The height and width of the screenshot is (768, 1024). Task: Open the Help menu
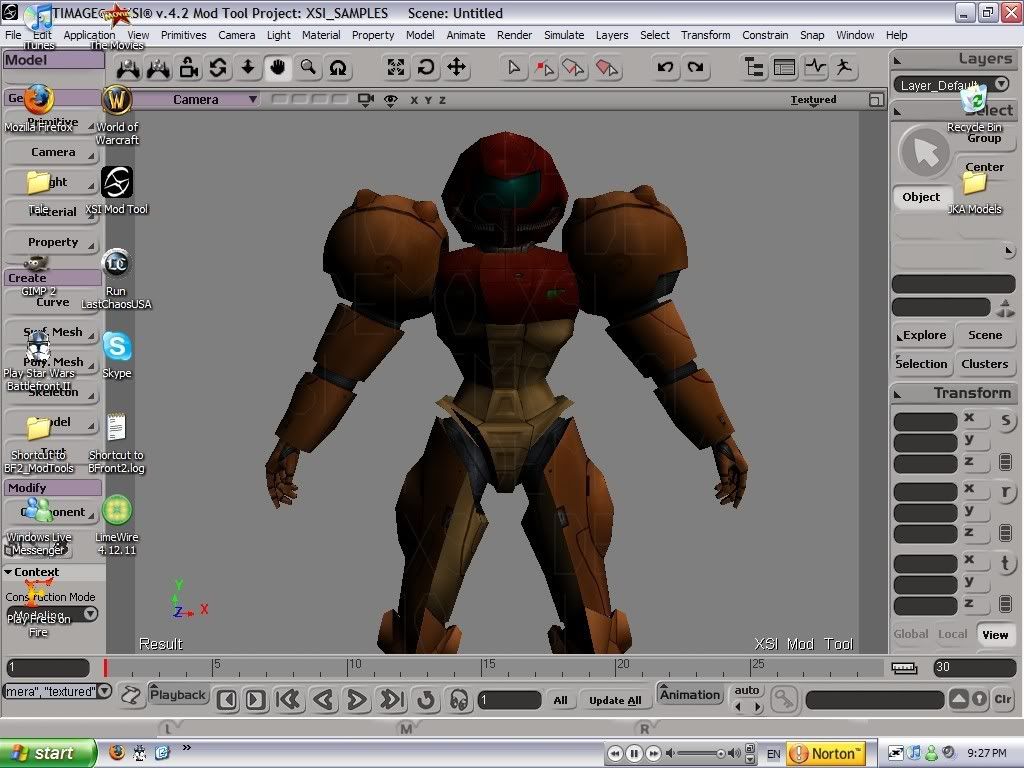click(x=896, y=35)
